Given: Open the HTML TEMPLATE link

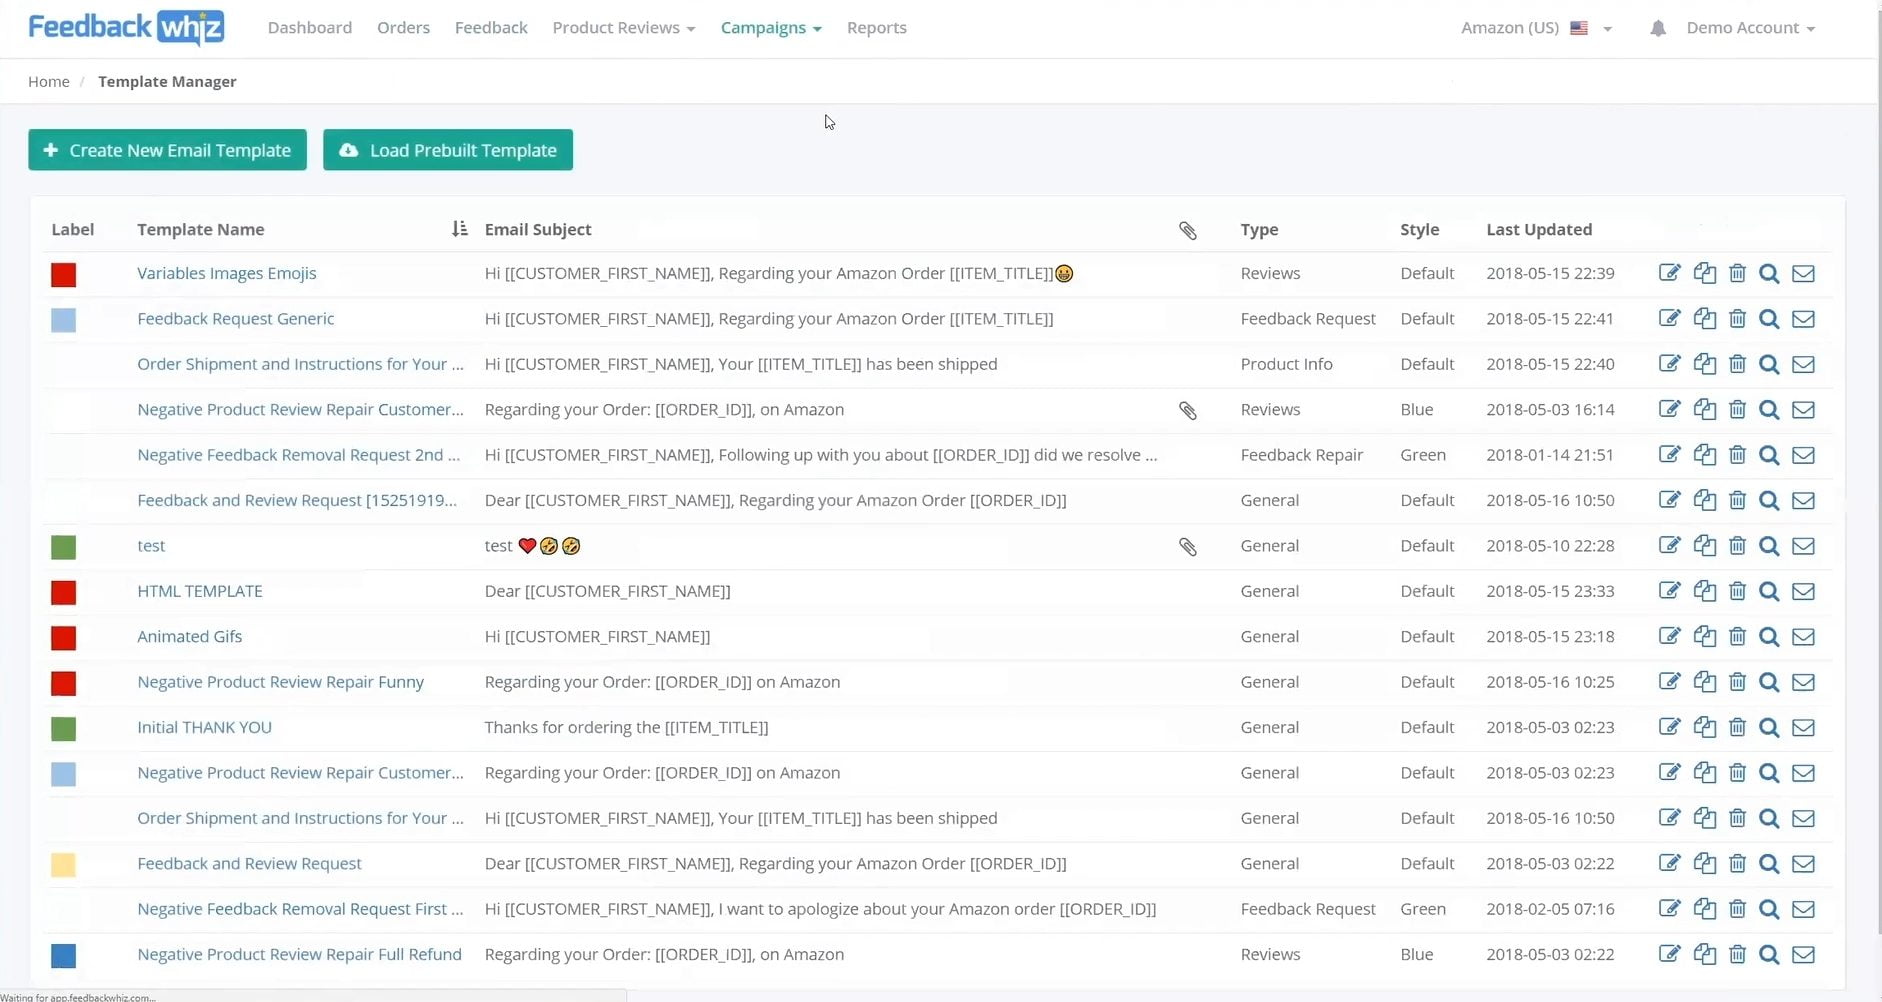Looking at the screenshot, I should click(200, 591).
